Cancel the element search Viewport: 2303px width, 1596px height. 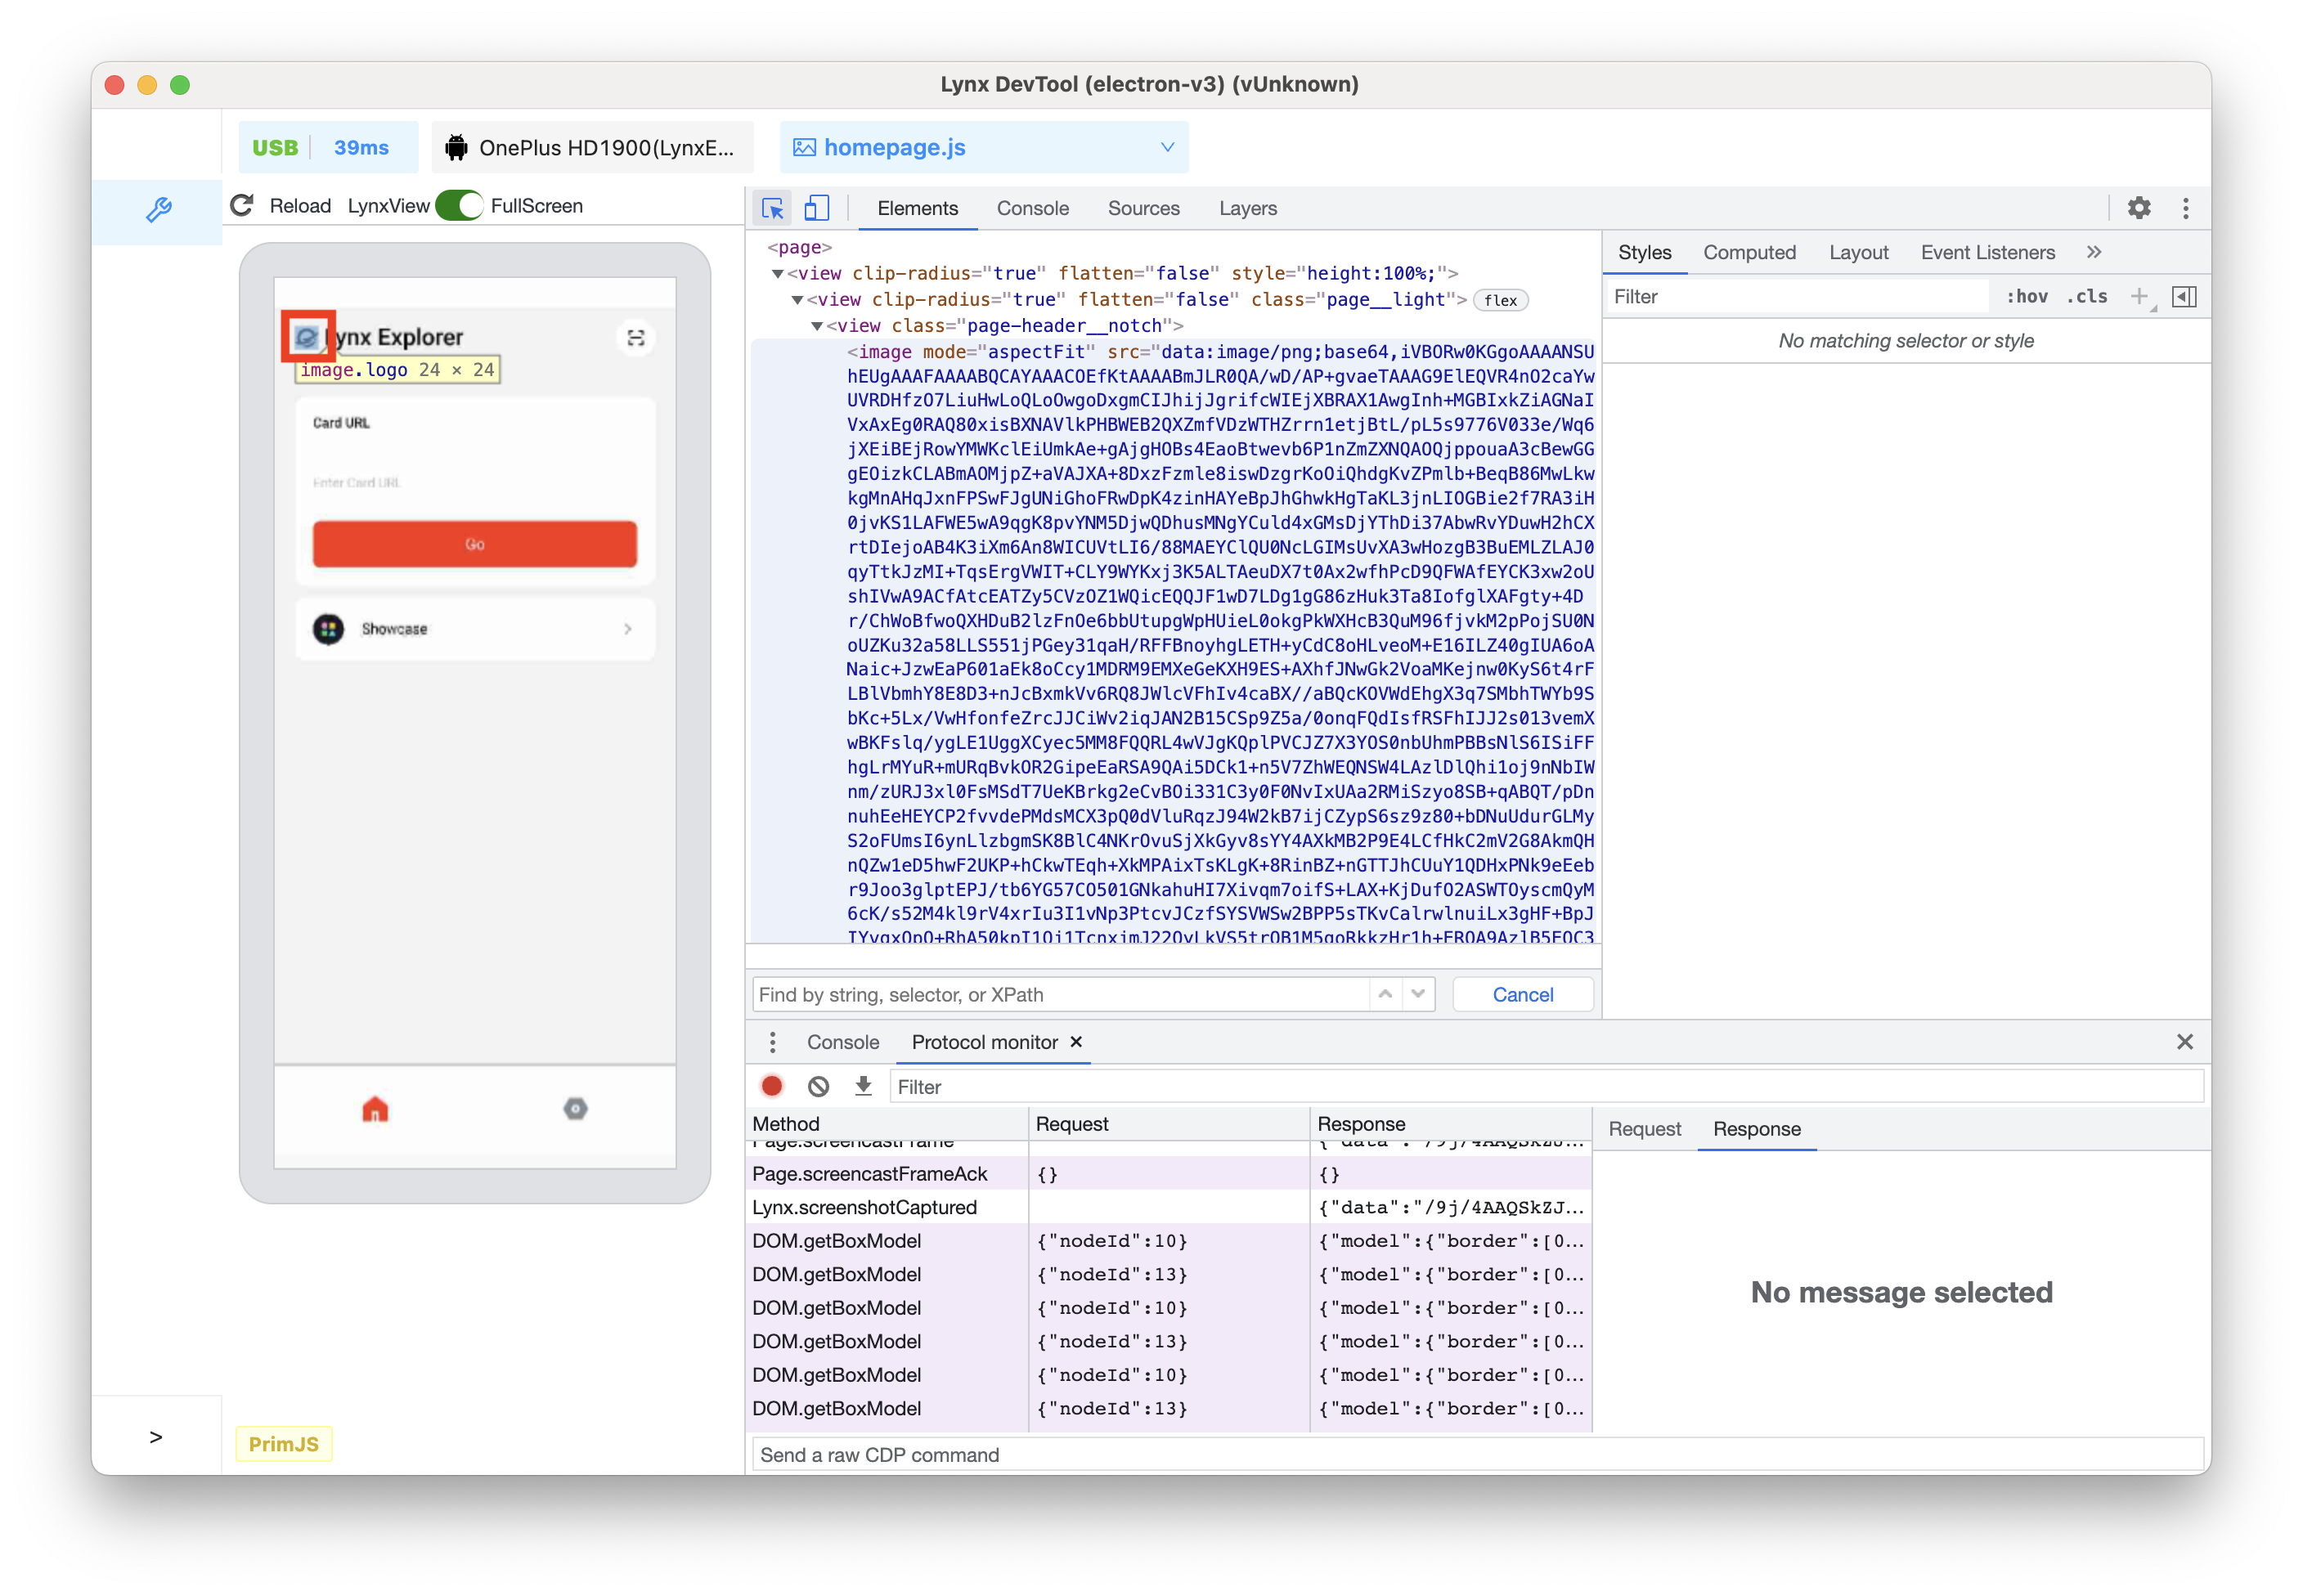click(1522, 995)
